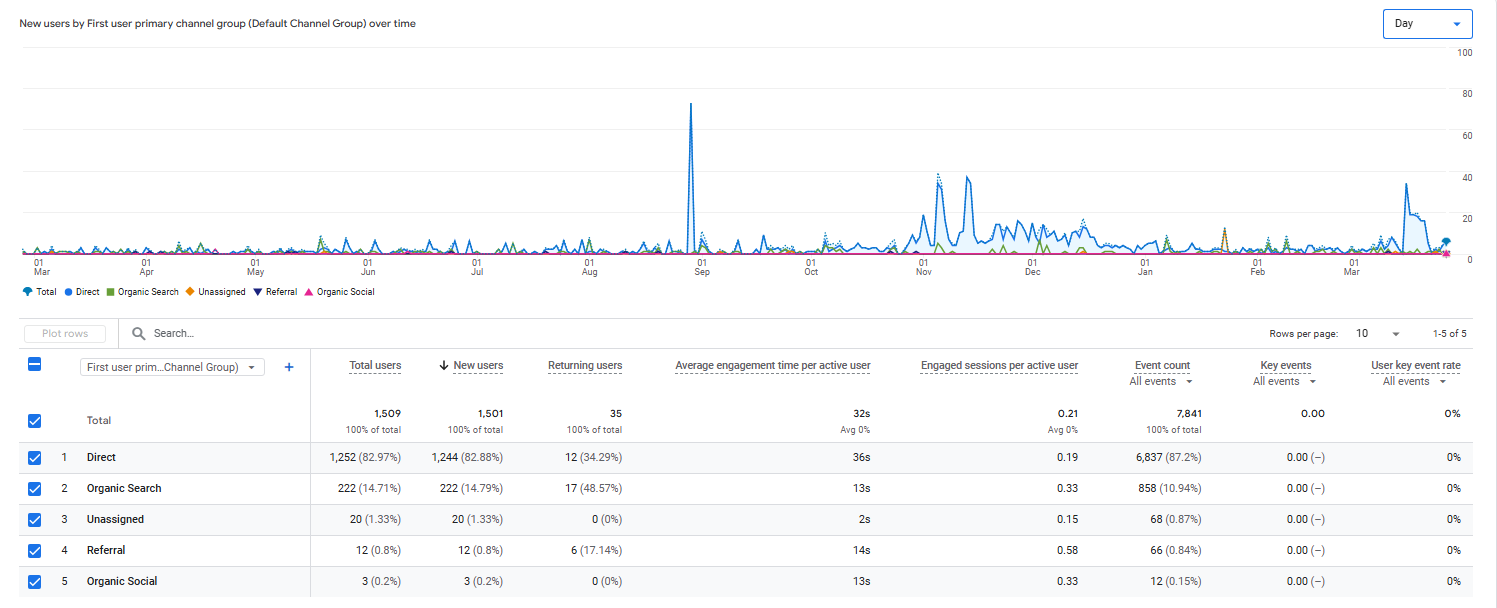
Task: Click the Plot rows button
Action: point(65,333)
